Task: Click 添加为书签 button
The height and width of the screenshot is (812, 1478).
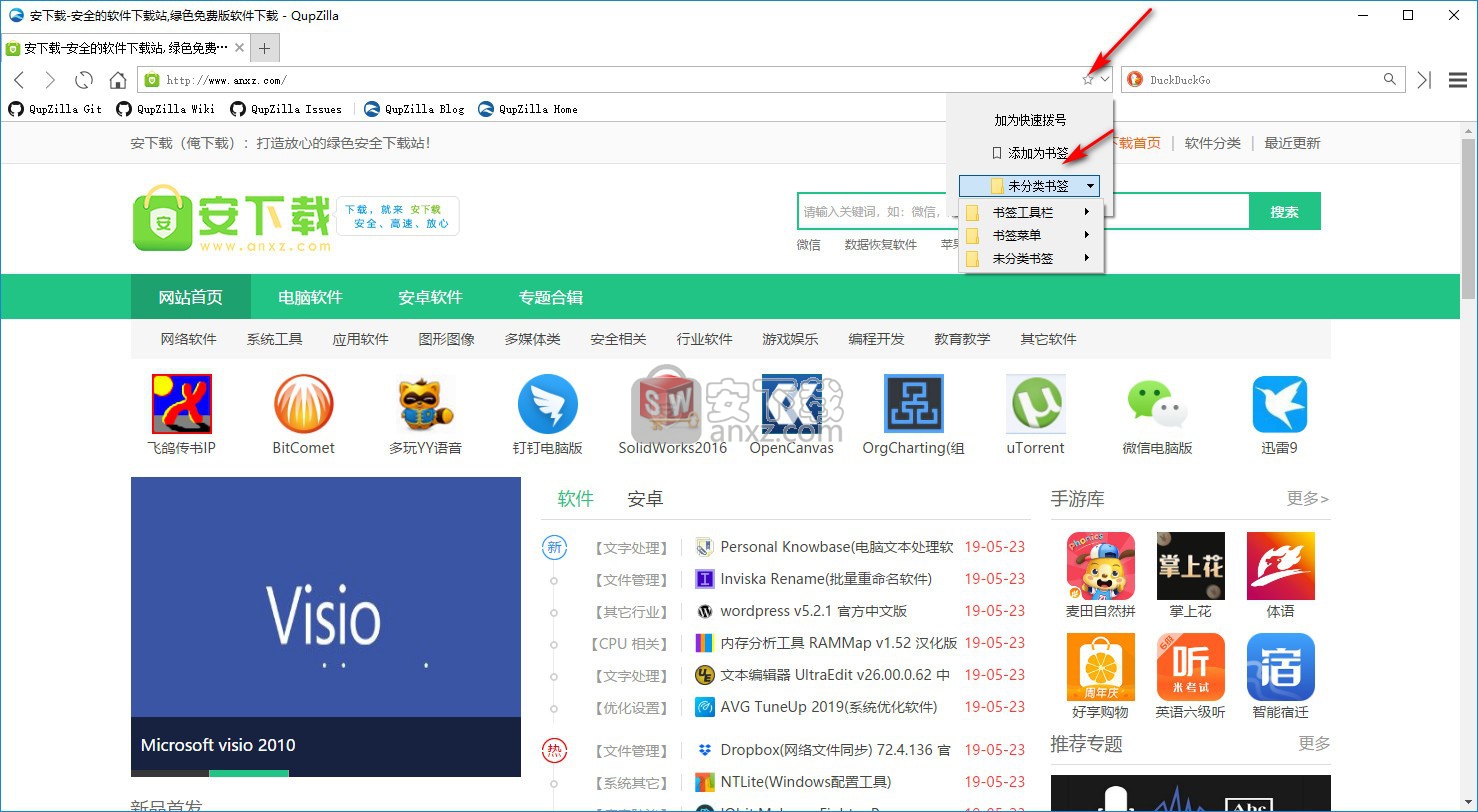Action: [x=1030, y=153]
